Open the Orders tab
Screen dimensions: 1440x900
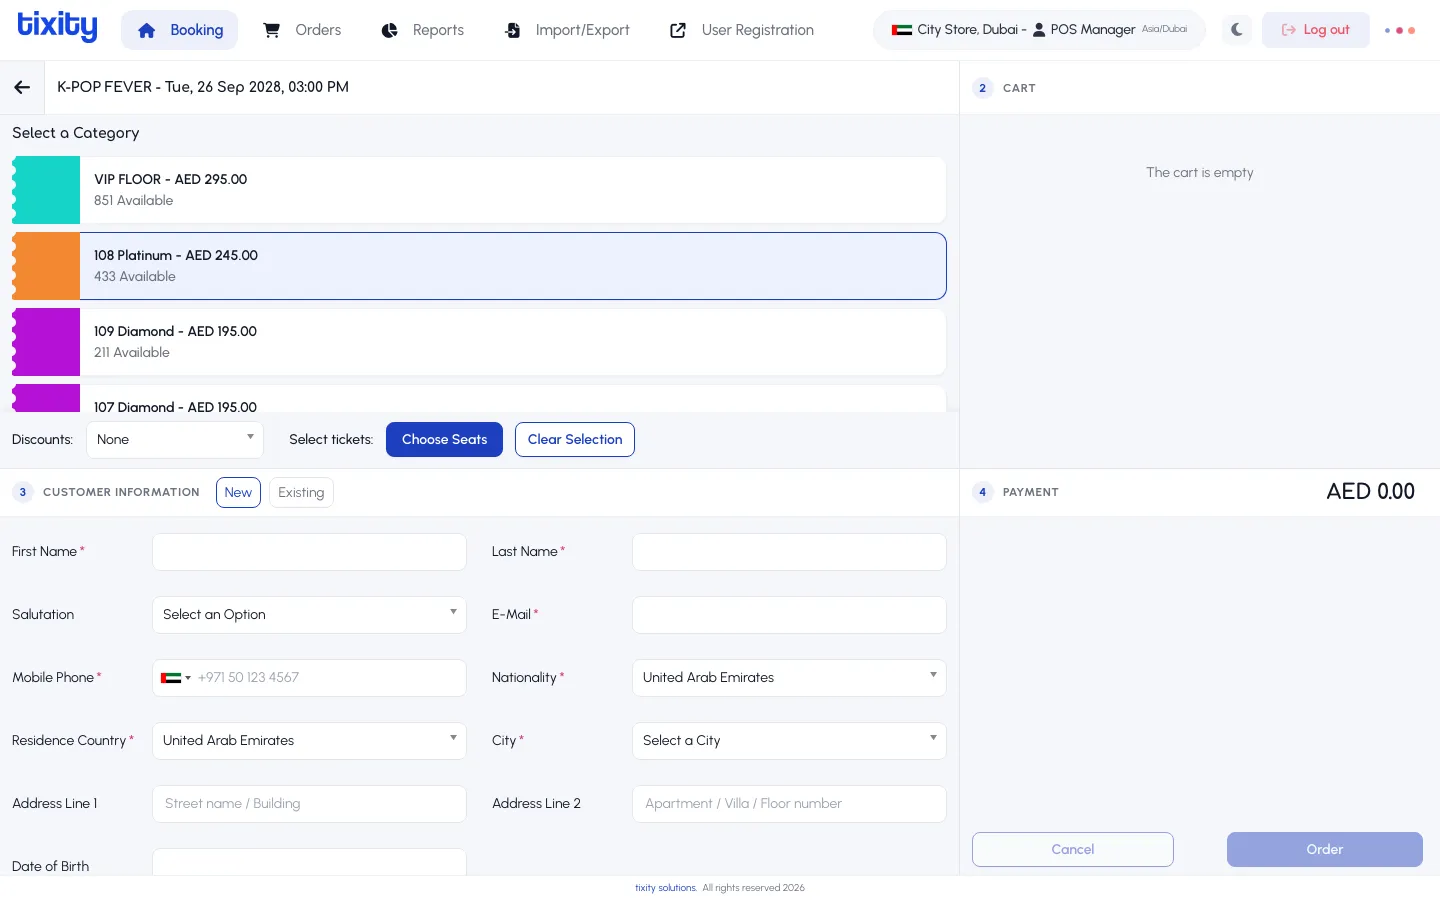(301, 30)
